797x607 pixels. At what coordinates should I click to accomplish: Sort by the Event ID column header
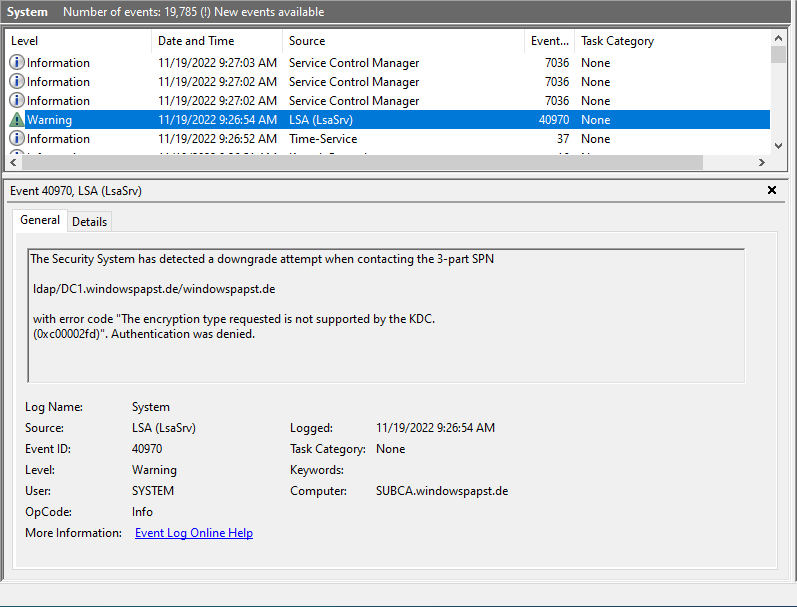pos(549,41)
